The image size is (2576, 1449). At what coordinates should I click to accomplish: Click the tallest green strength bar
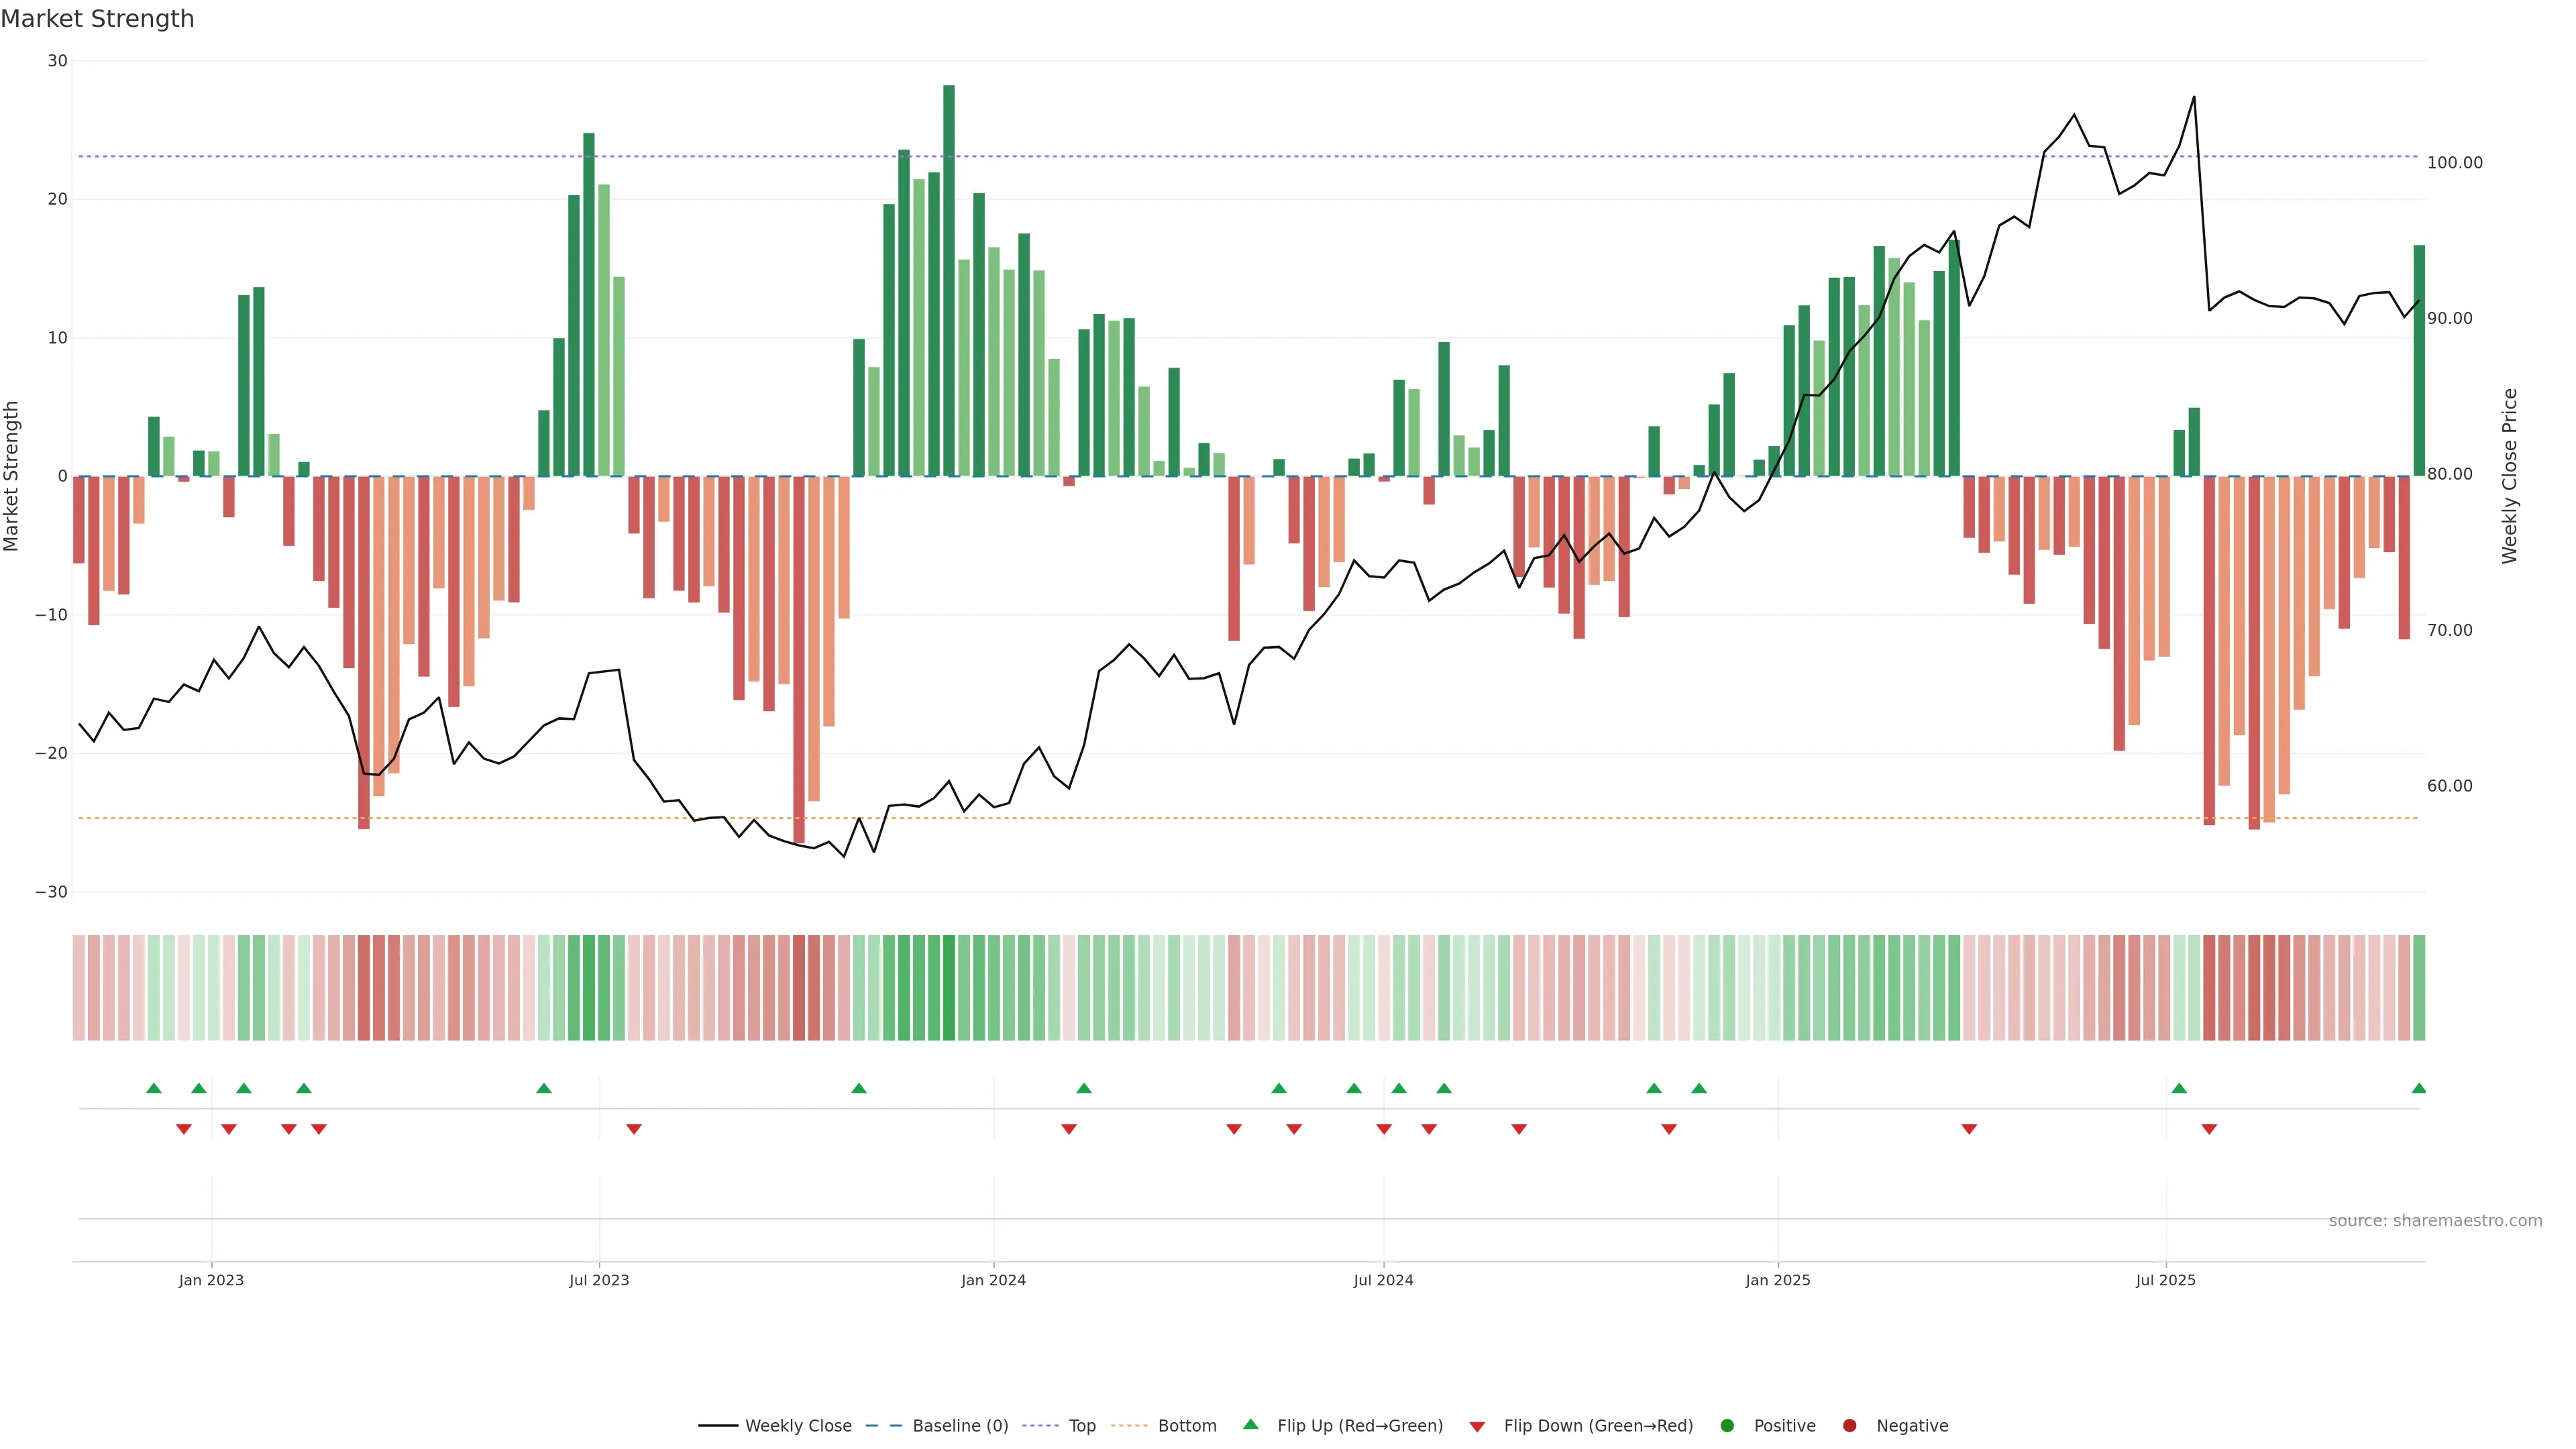[x=949, y=280]
